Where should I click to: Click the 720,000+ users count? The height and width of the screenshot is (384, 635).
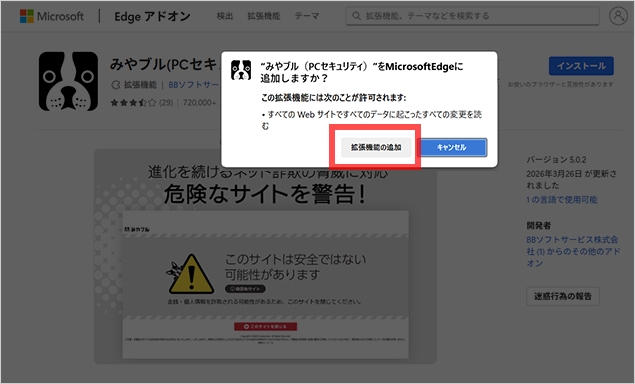pos(200,103)
